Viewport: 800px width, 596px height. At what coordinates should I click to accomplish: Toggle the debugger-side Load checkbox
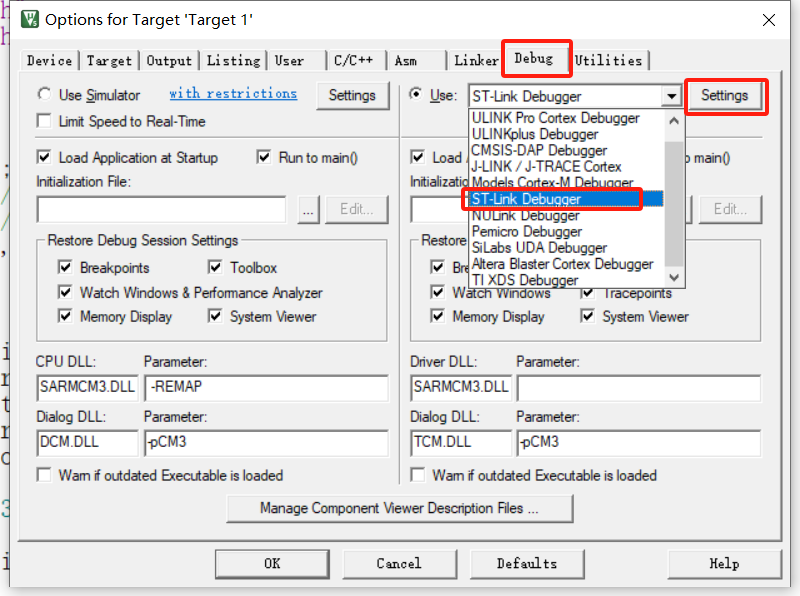(x=417, y=157)
